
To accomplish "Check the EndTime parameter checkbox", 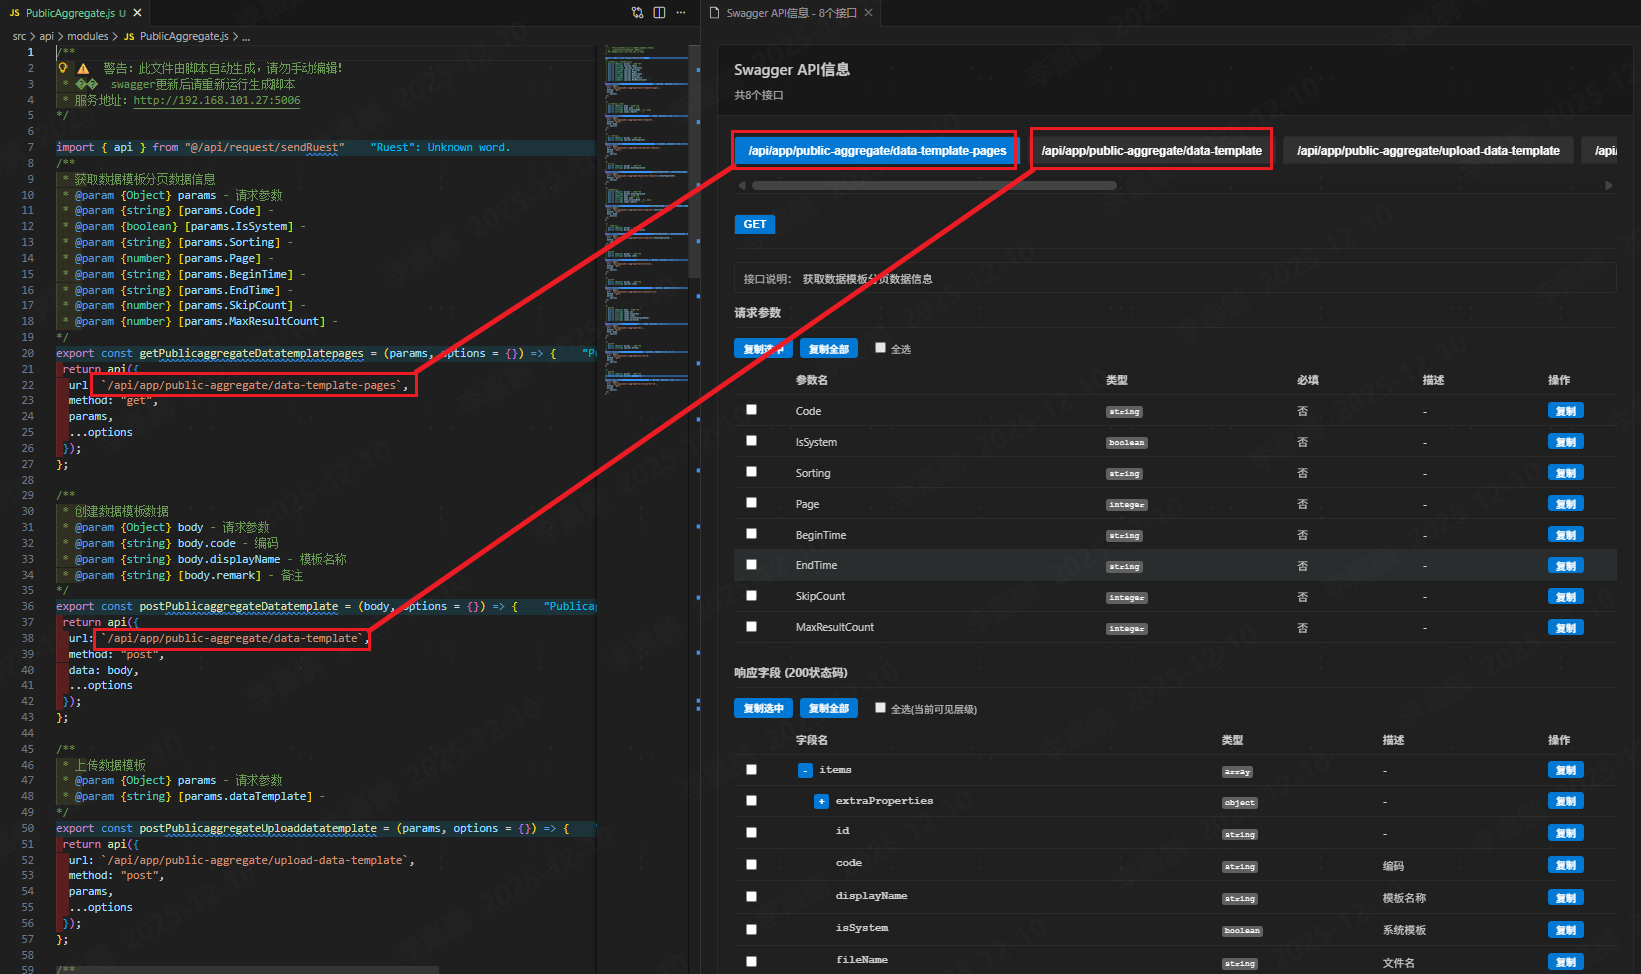I will [x=751, y=565].
